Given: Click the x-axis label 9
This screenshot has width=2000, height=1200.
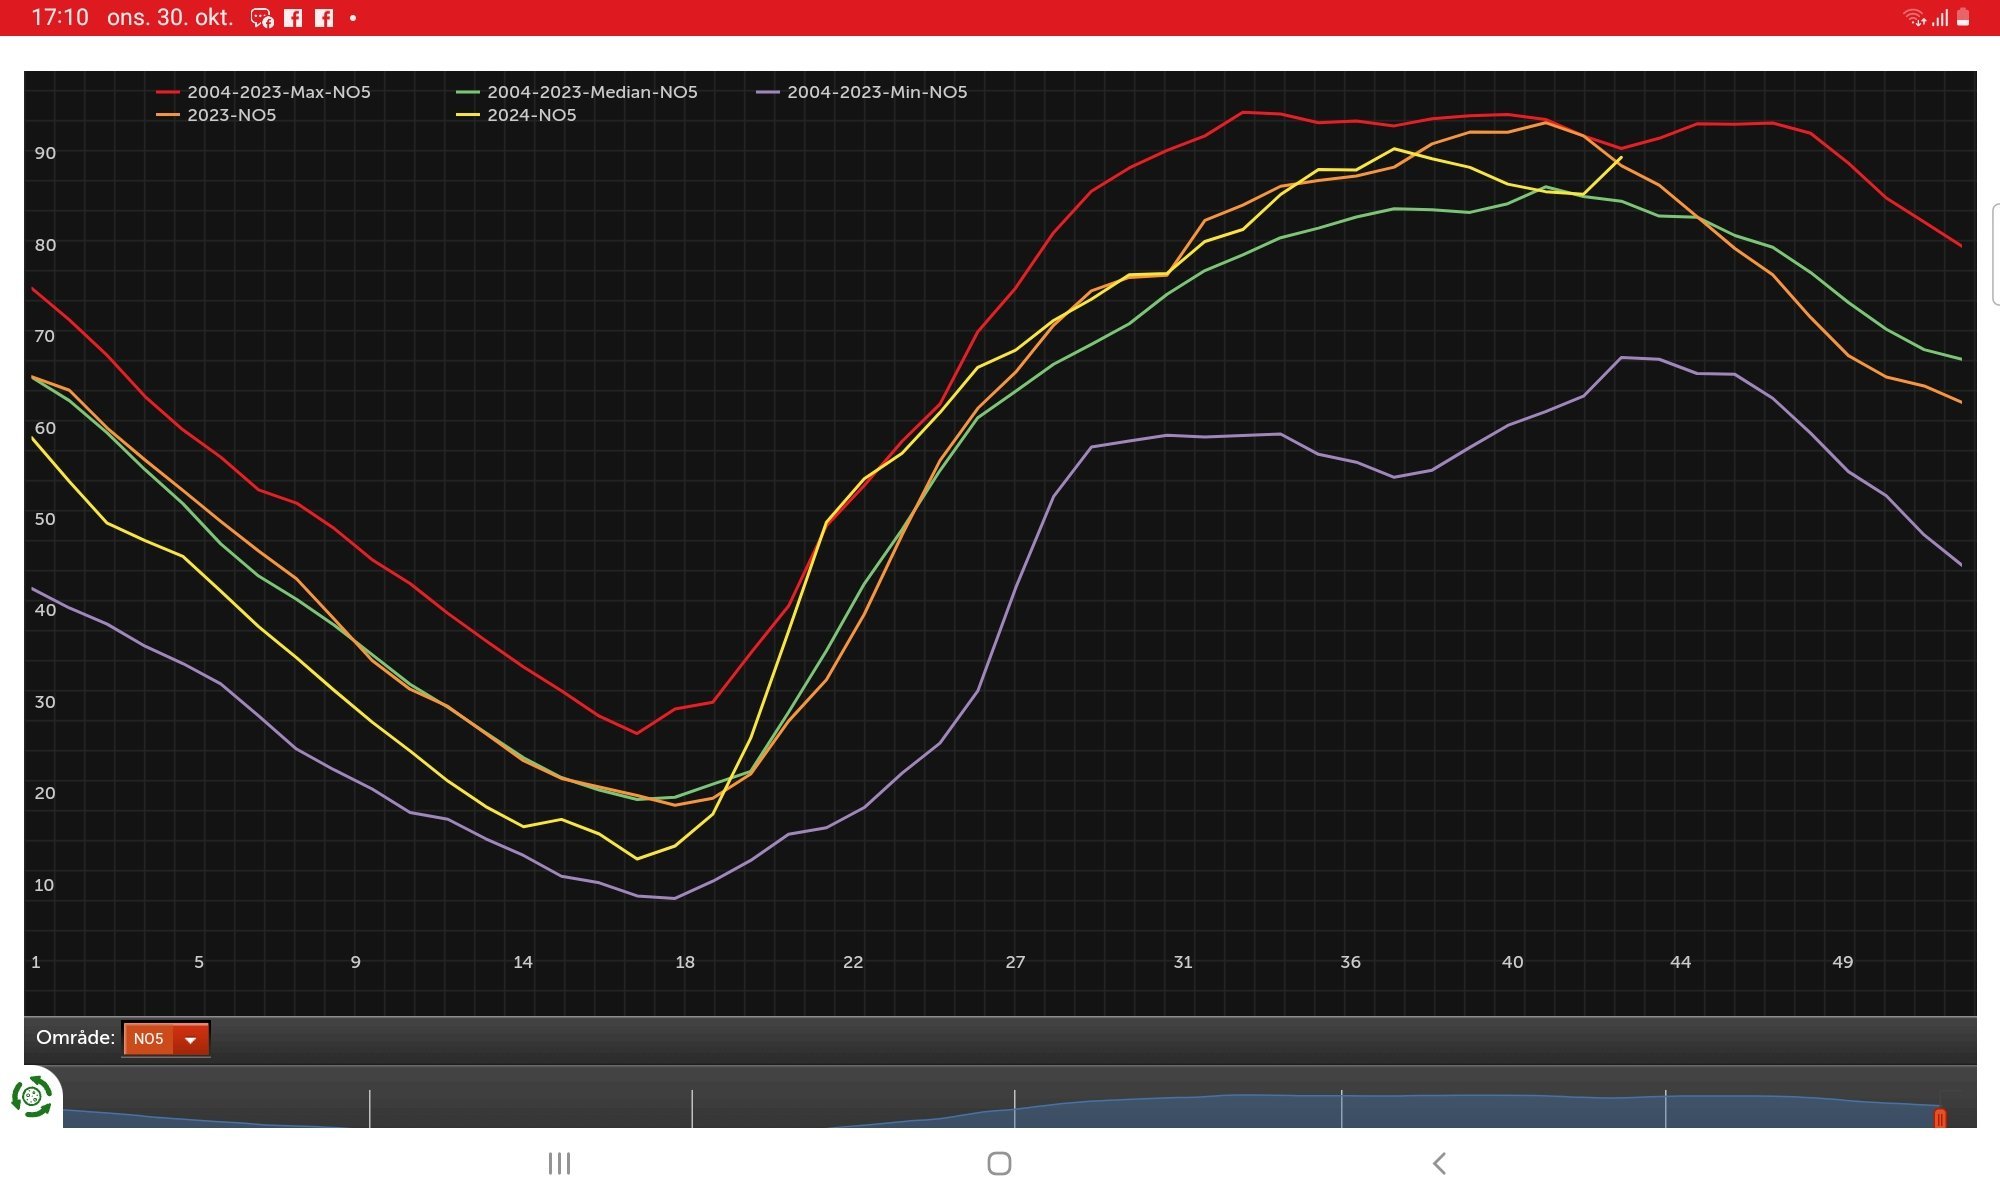Looking at the screenshot, I should 355,962.
